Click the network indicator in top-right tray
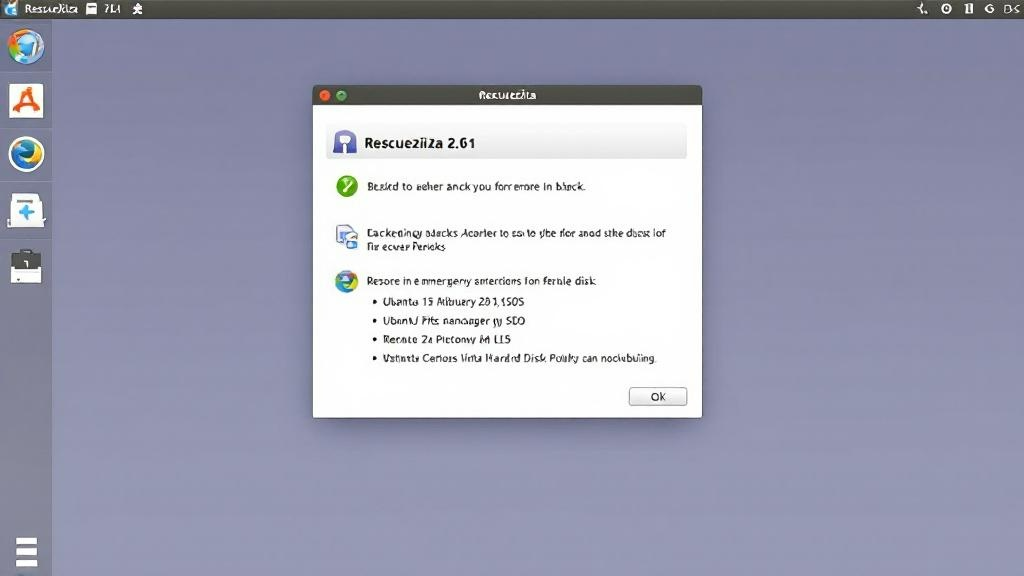The image size is (1024, 576). click(922, 8)
